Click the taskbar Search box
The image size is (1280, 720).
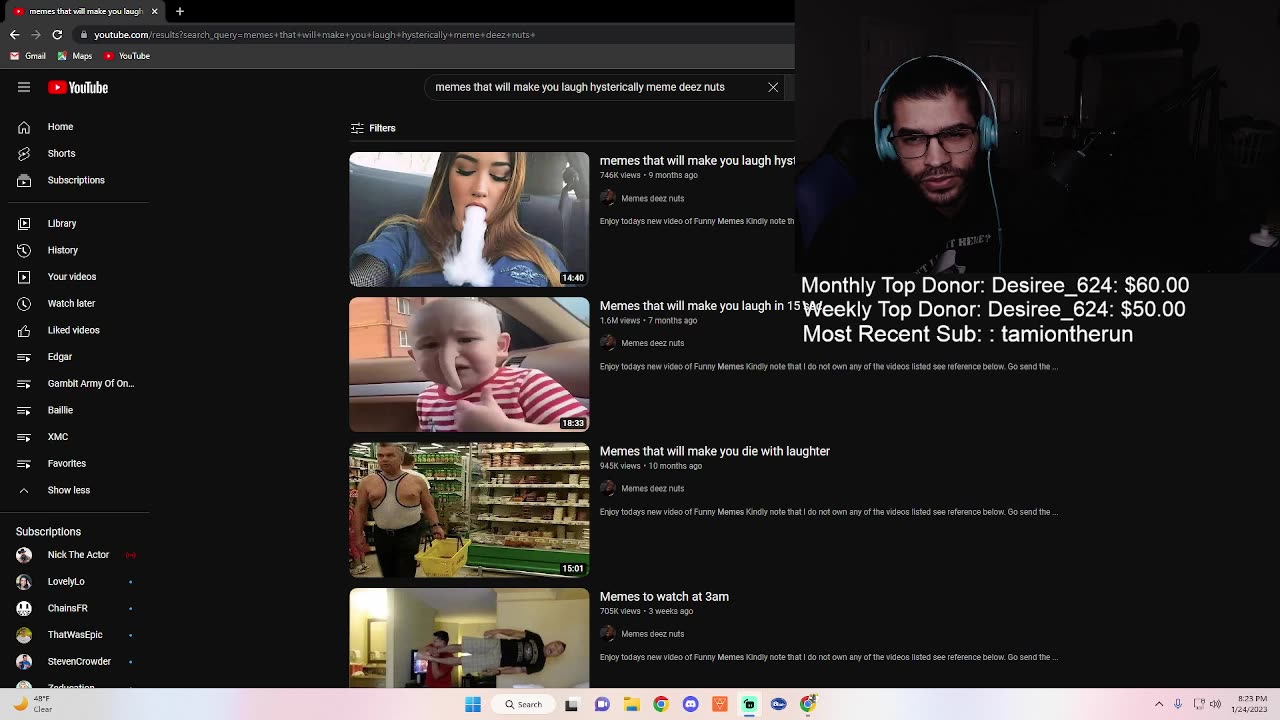pos(523,704)
